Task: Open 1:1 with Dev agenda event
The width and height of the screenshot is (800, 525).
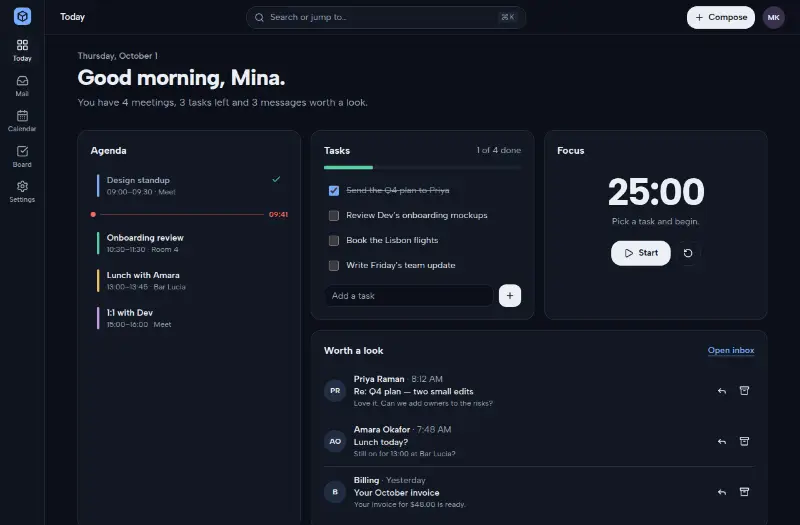Action: [x=188, y=318]
